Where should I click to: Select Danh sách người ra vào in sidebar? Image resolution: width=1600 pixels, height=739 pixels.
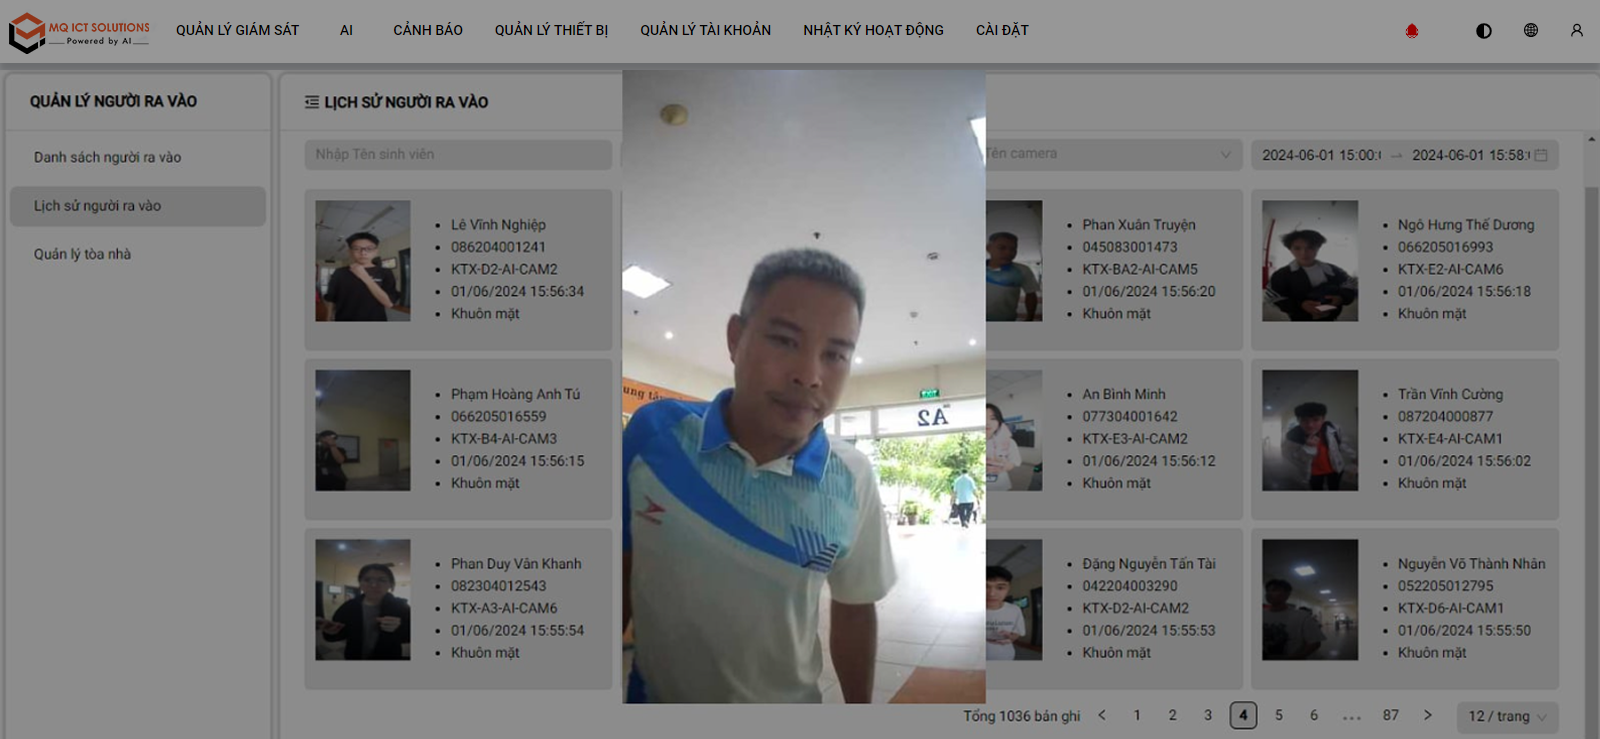click(x=108, y=157)
